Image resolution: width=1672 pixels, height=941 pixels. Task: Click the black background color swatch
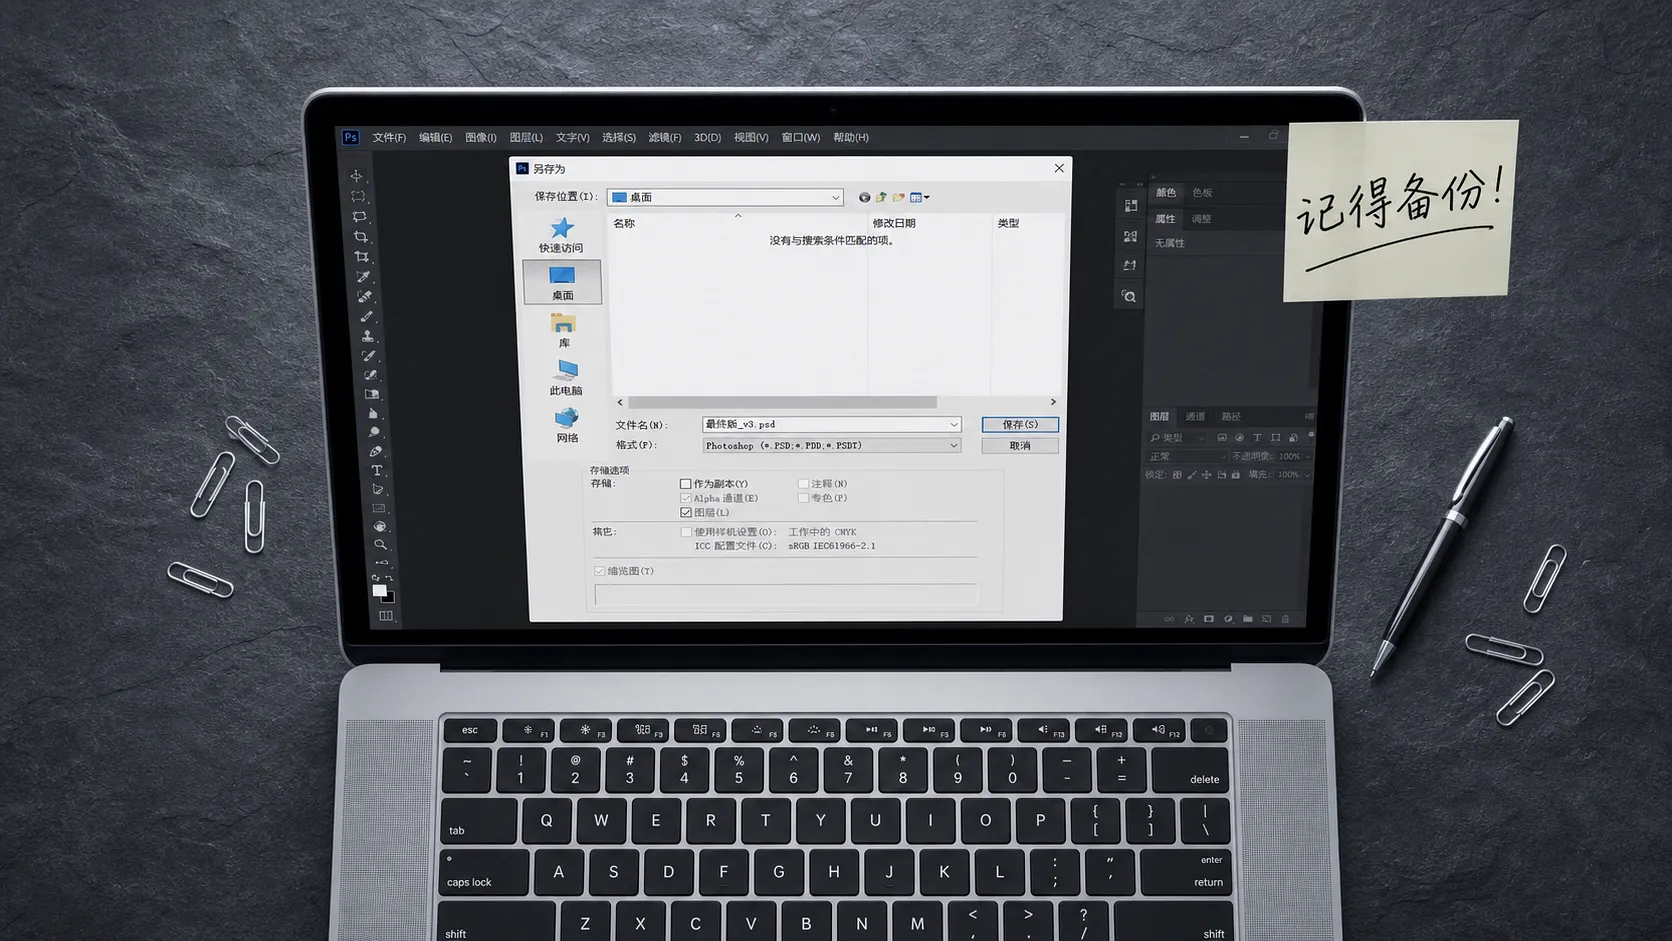(390, 598)
